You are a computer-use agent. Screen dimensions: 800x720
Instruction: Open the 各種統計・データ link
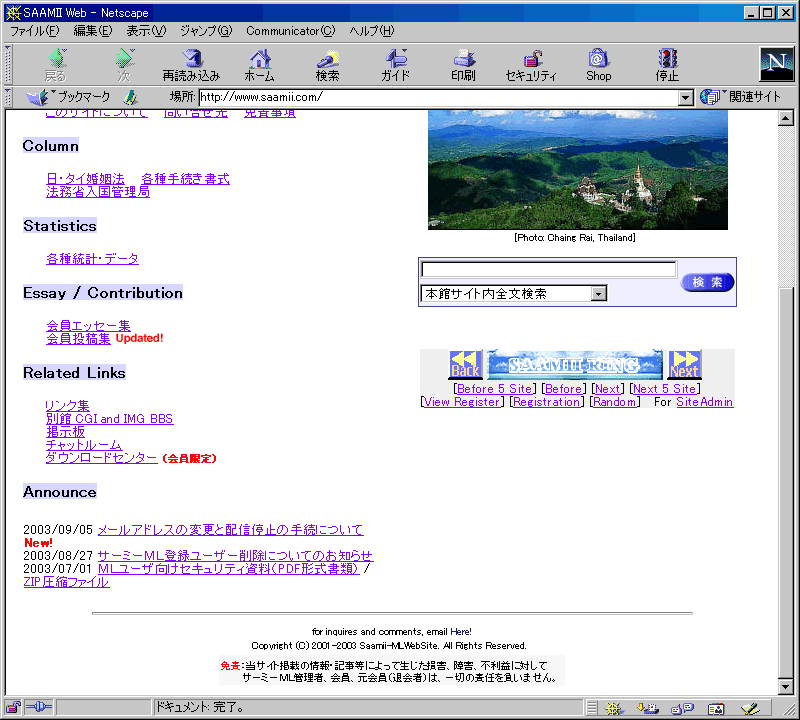click(92, 259)
